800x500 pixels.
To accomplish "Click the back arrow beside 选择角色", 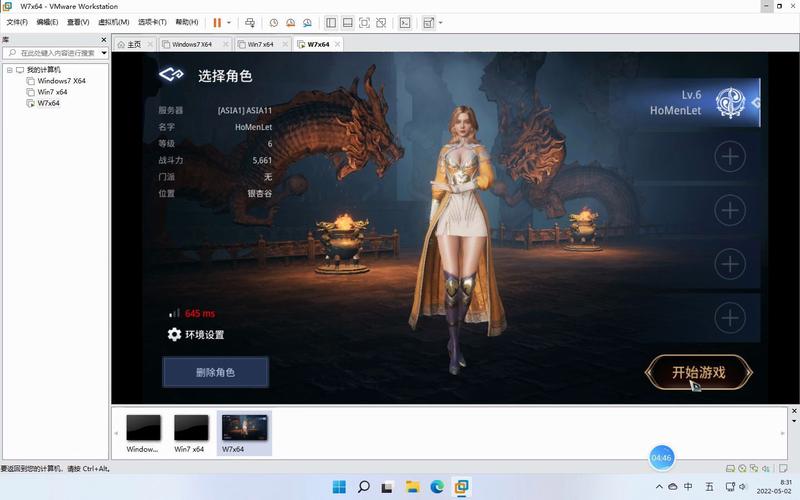I will 171,74.
